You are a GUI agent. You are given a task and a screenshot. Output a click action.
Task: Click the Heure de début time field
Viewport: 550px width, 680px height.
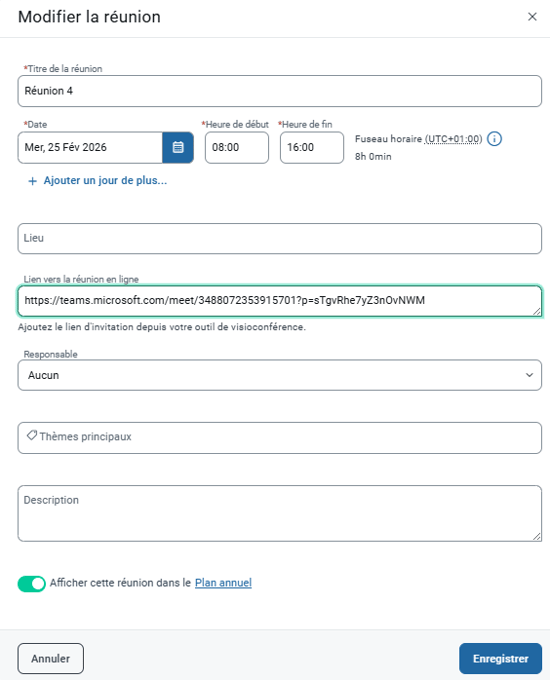[237, 147]
